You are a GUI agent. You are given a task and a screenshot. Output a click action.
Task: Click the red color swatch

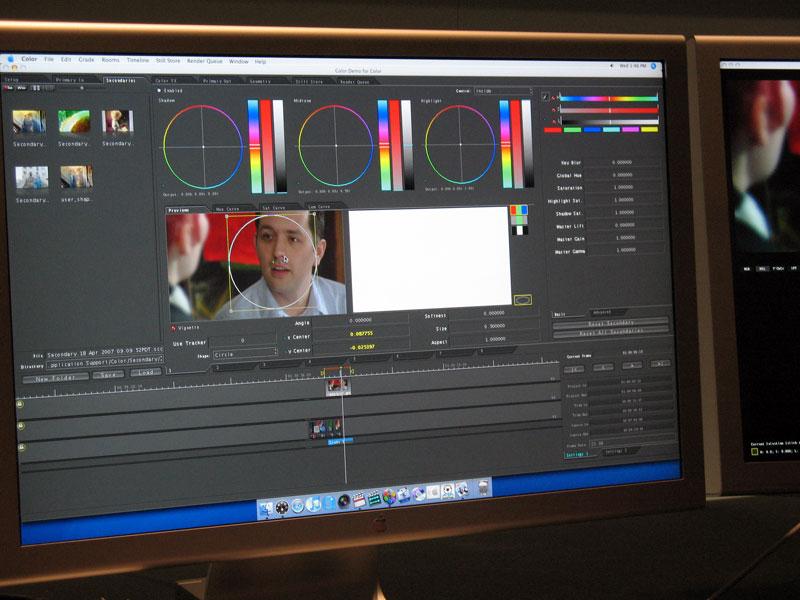pos(553,130)
